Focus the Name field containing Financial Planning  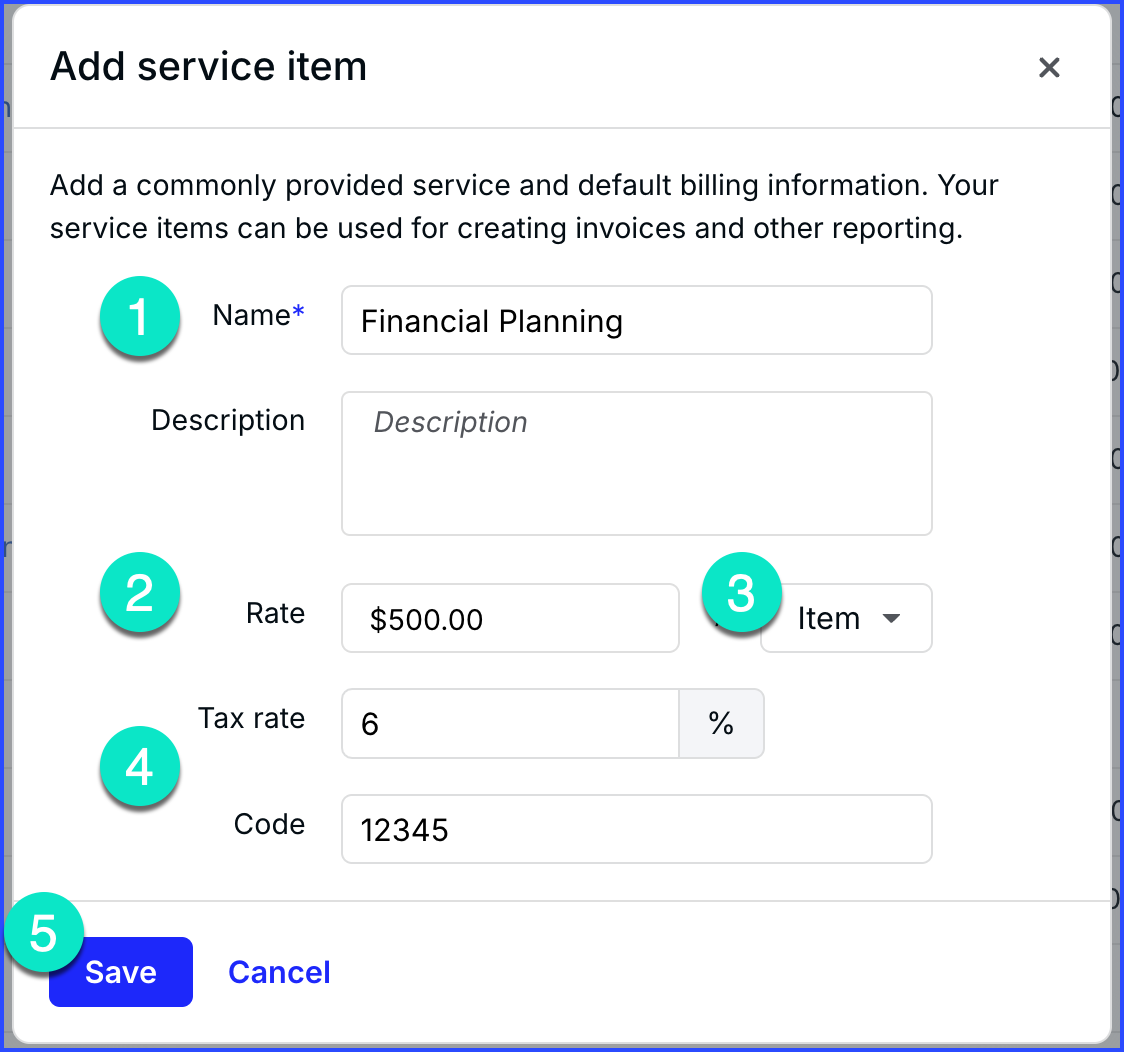pyautogui.click(x=636, y=321)
